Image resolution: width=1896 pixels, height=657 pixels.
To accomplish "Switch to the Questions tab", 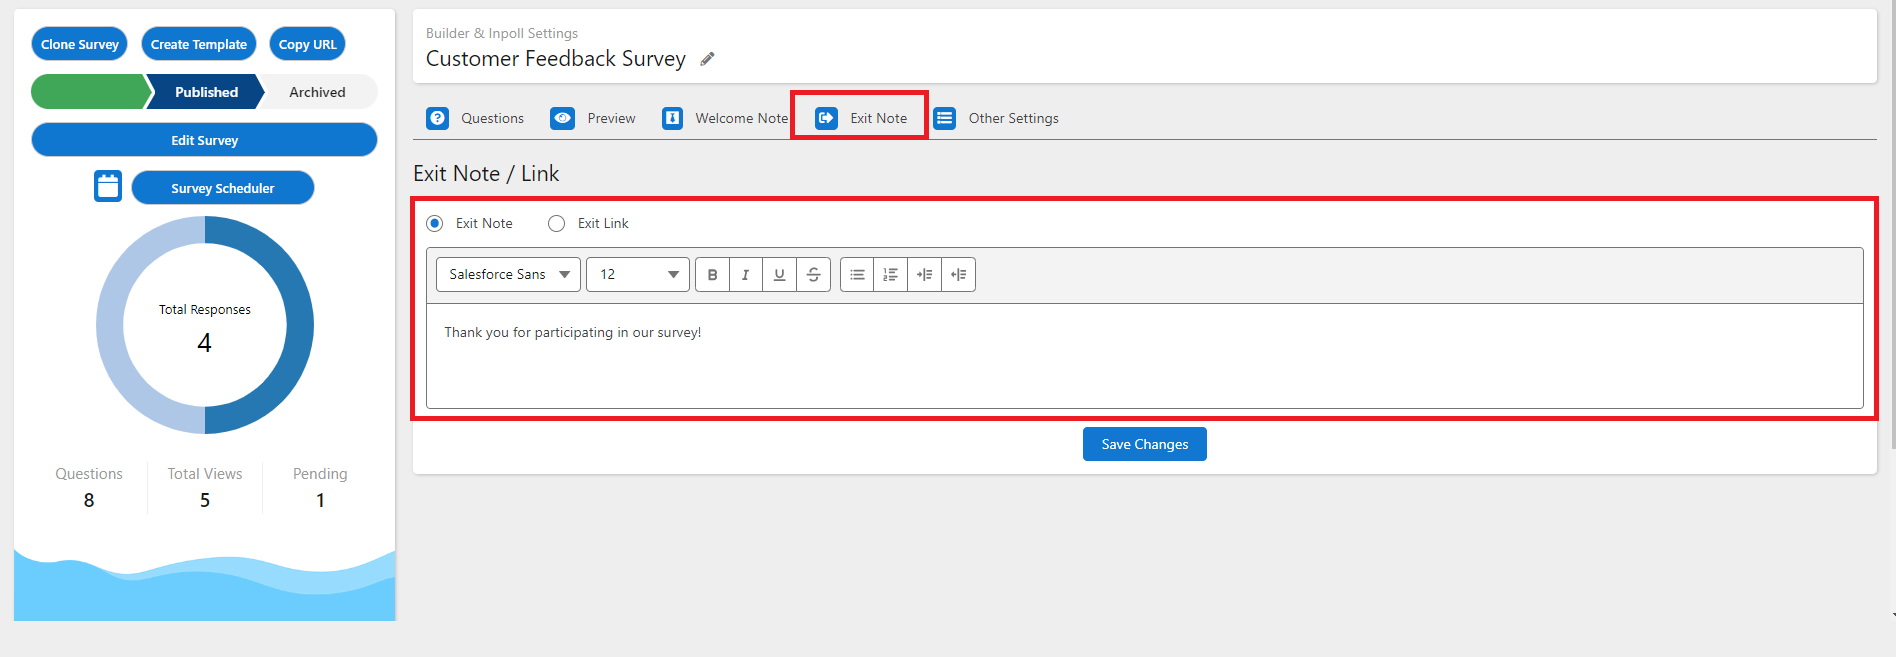I will click(475, 118).
